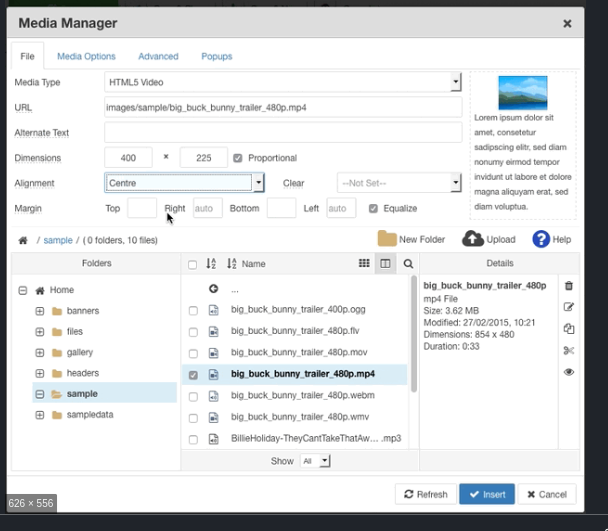Click the rename edit icon in Details

[x=569, y=307]
